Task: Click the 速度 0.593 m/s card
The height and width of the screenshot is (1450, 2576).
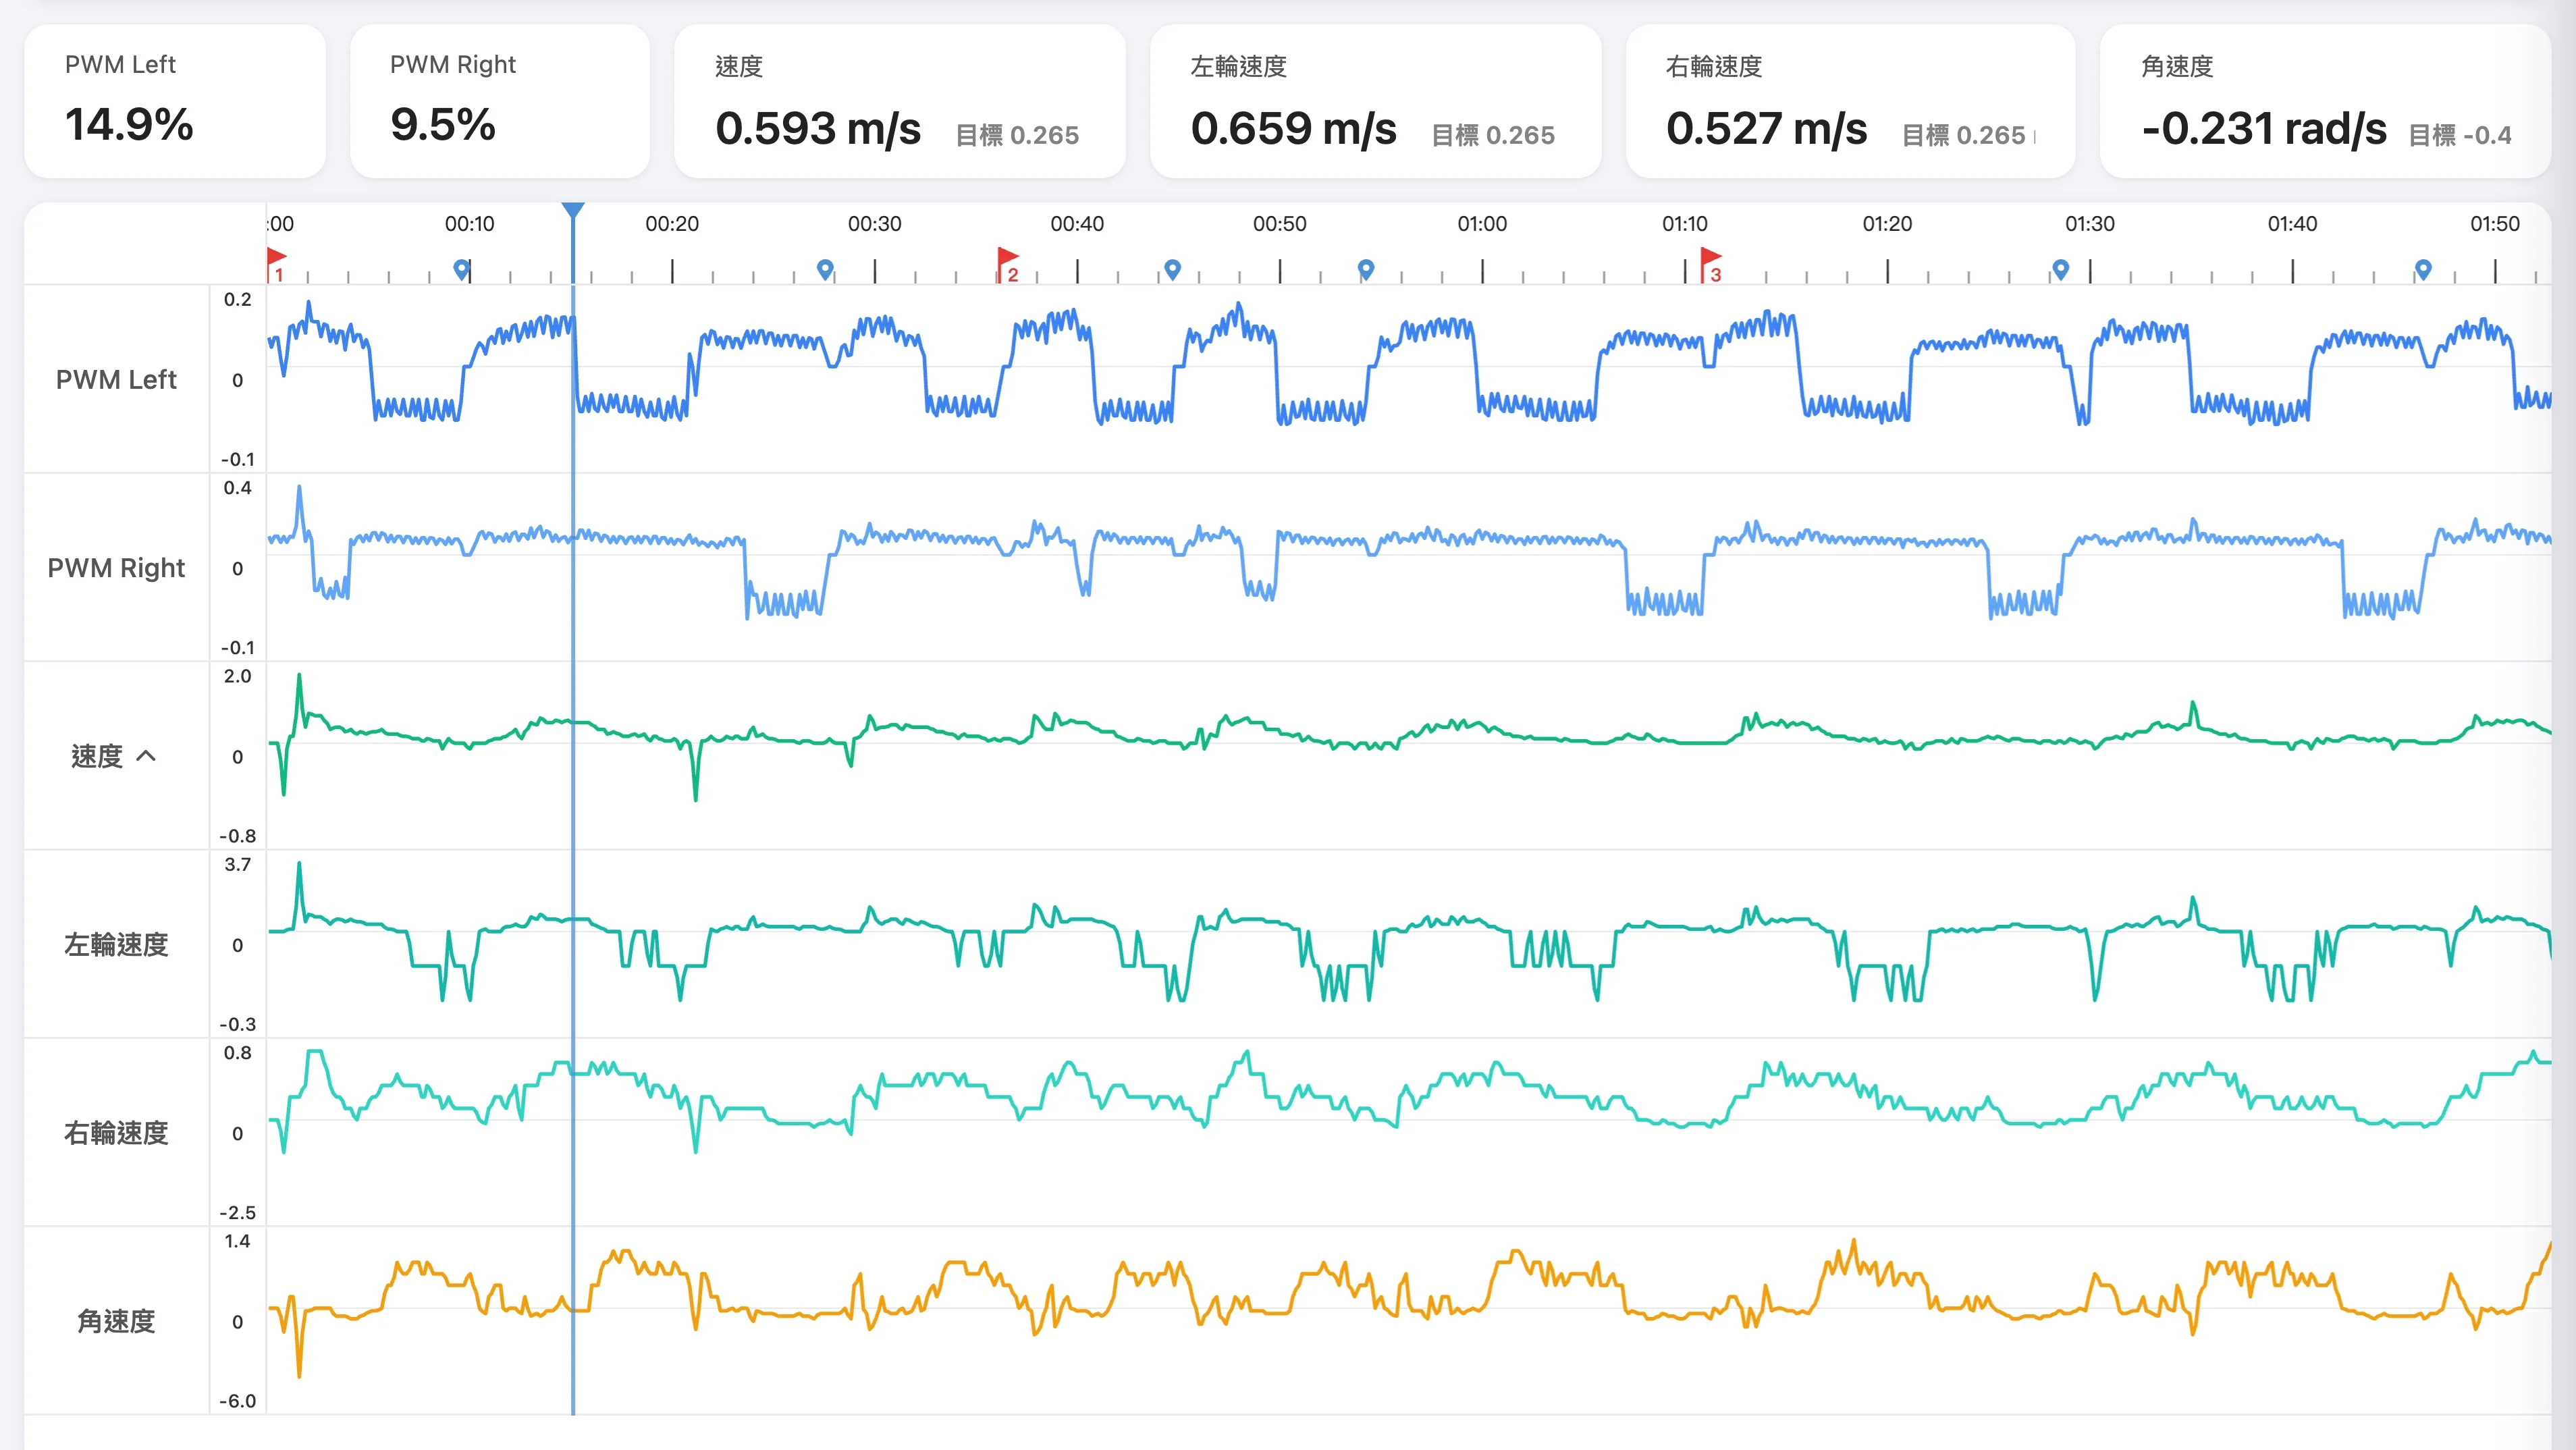Action: pos(900,101)
